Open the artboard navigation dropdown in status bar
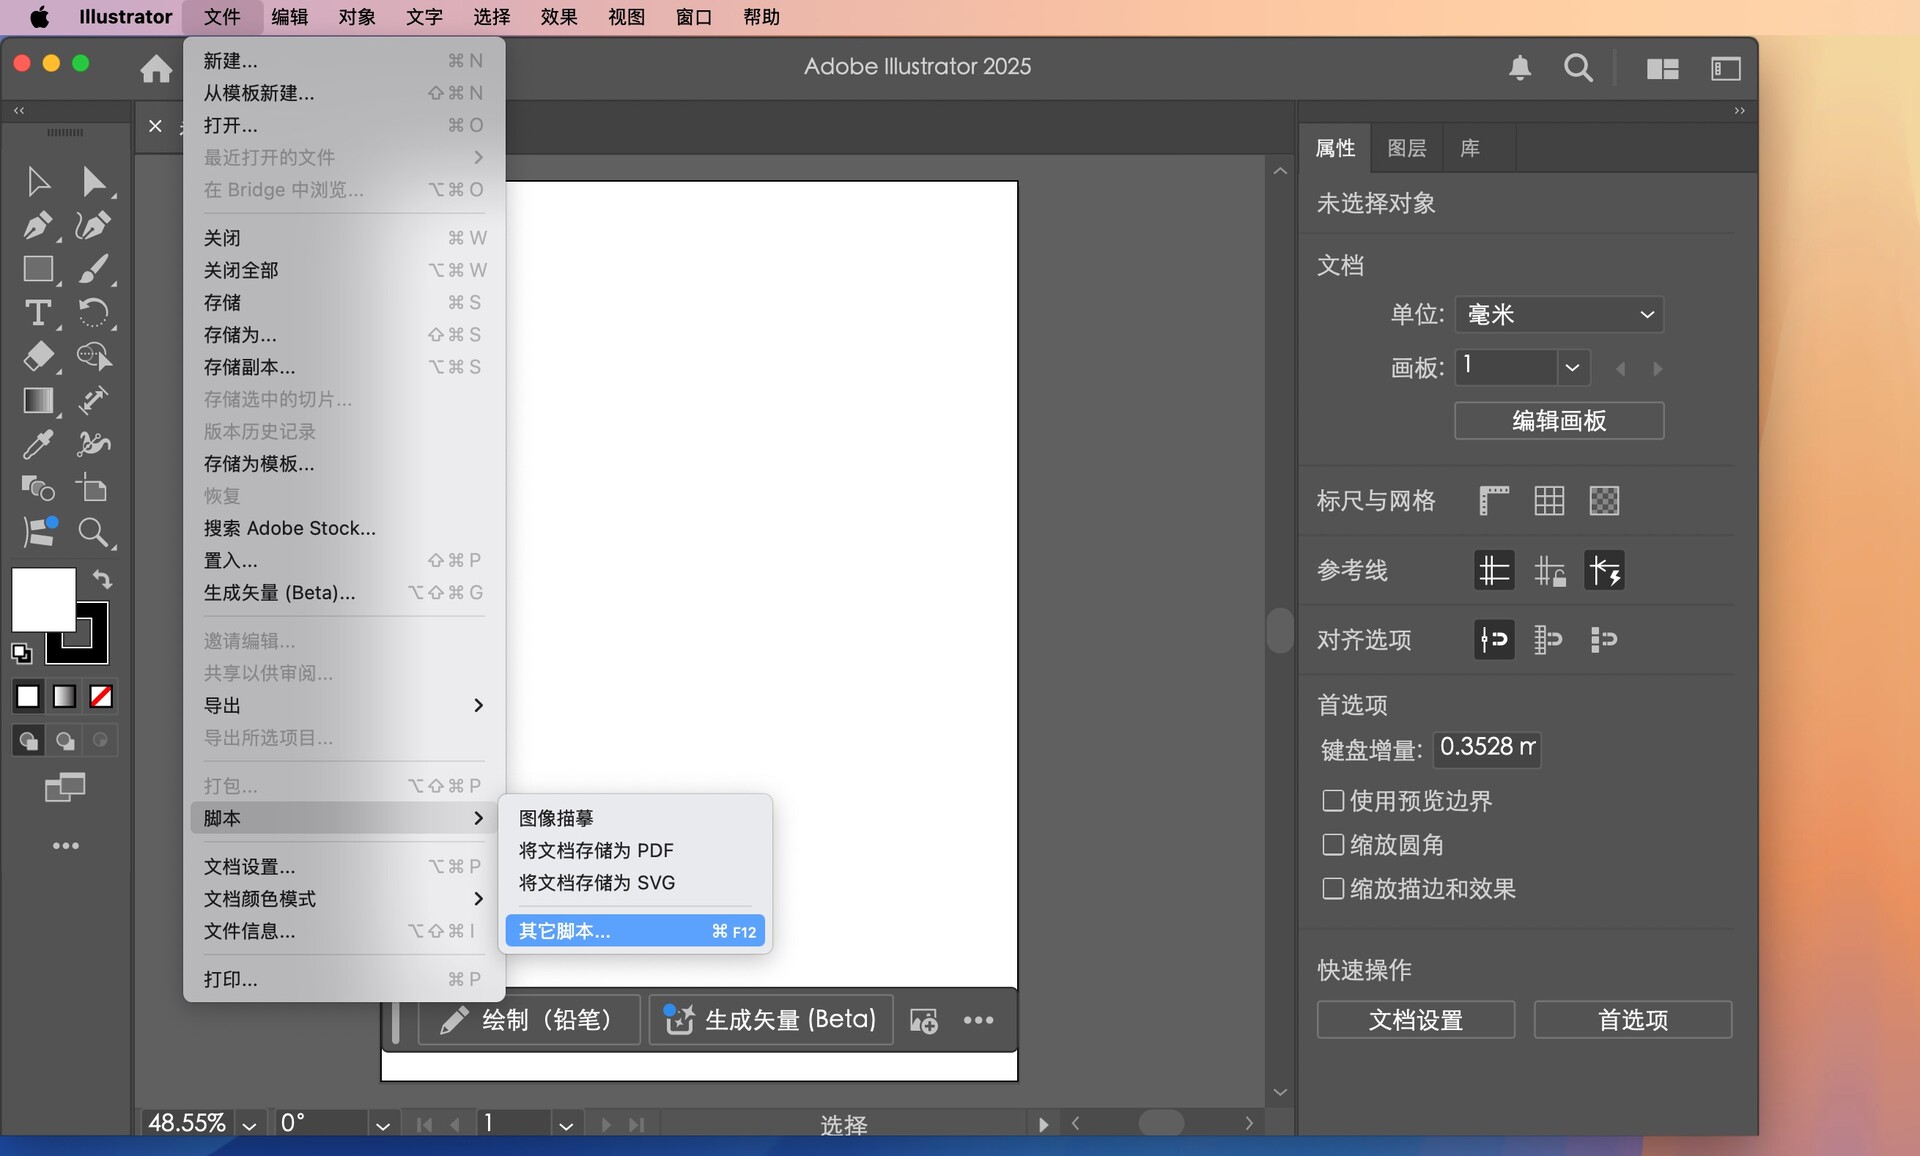 [x=566, y=1124]
